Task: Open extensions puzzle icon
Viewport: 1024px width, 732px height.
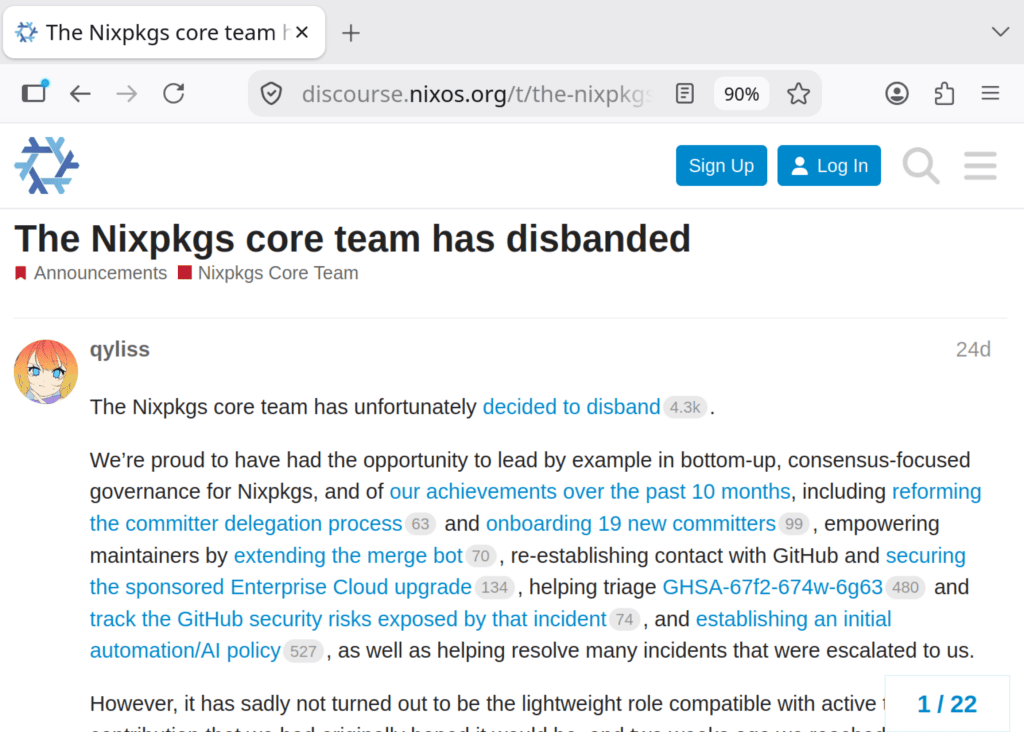Action: [x=944, y=94]
